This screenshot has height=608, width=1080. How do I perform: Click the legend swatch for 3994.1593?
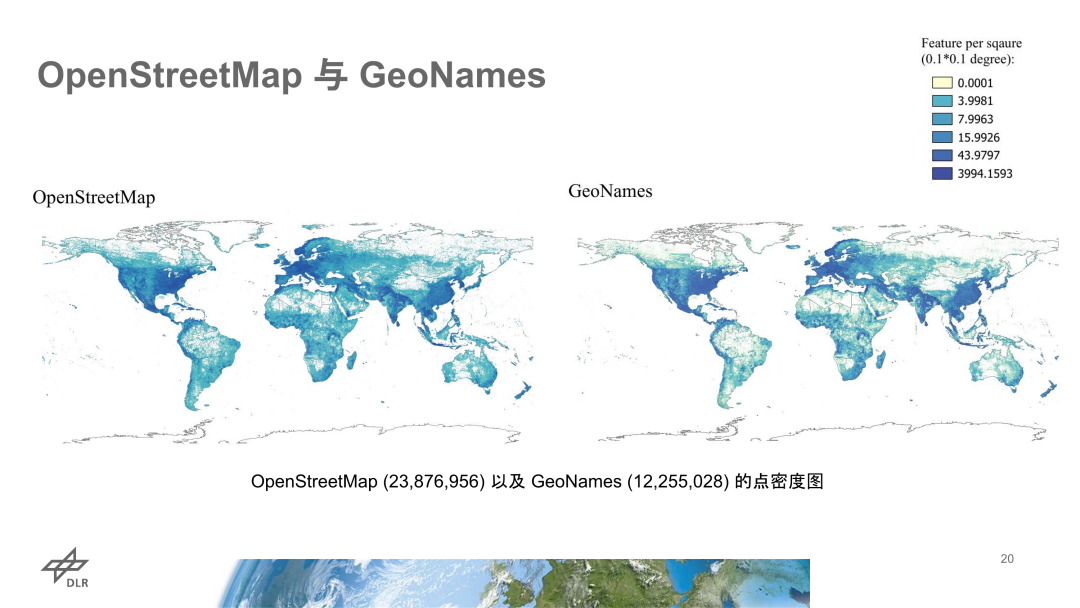pos(942,174)
